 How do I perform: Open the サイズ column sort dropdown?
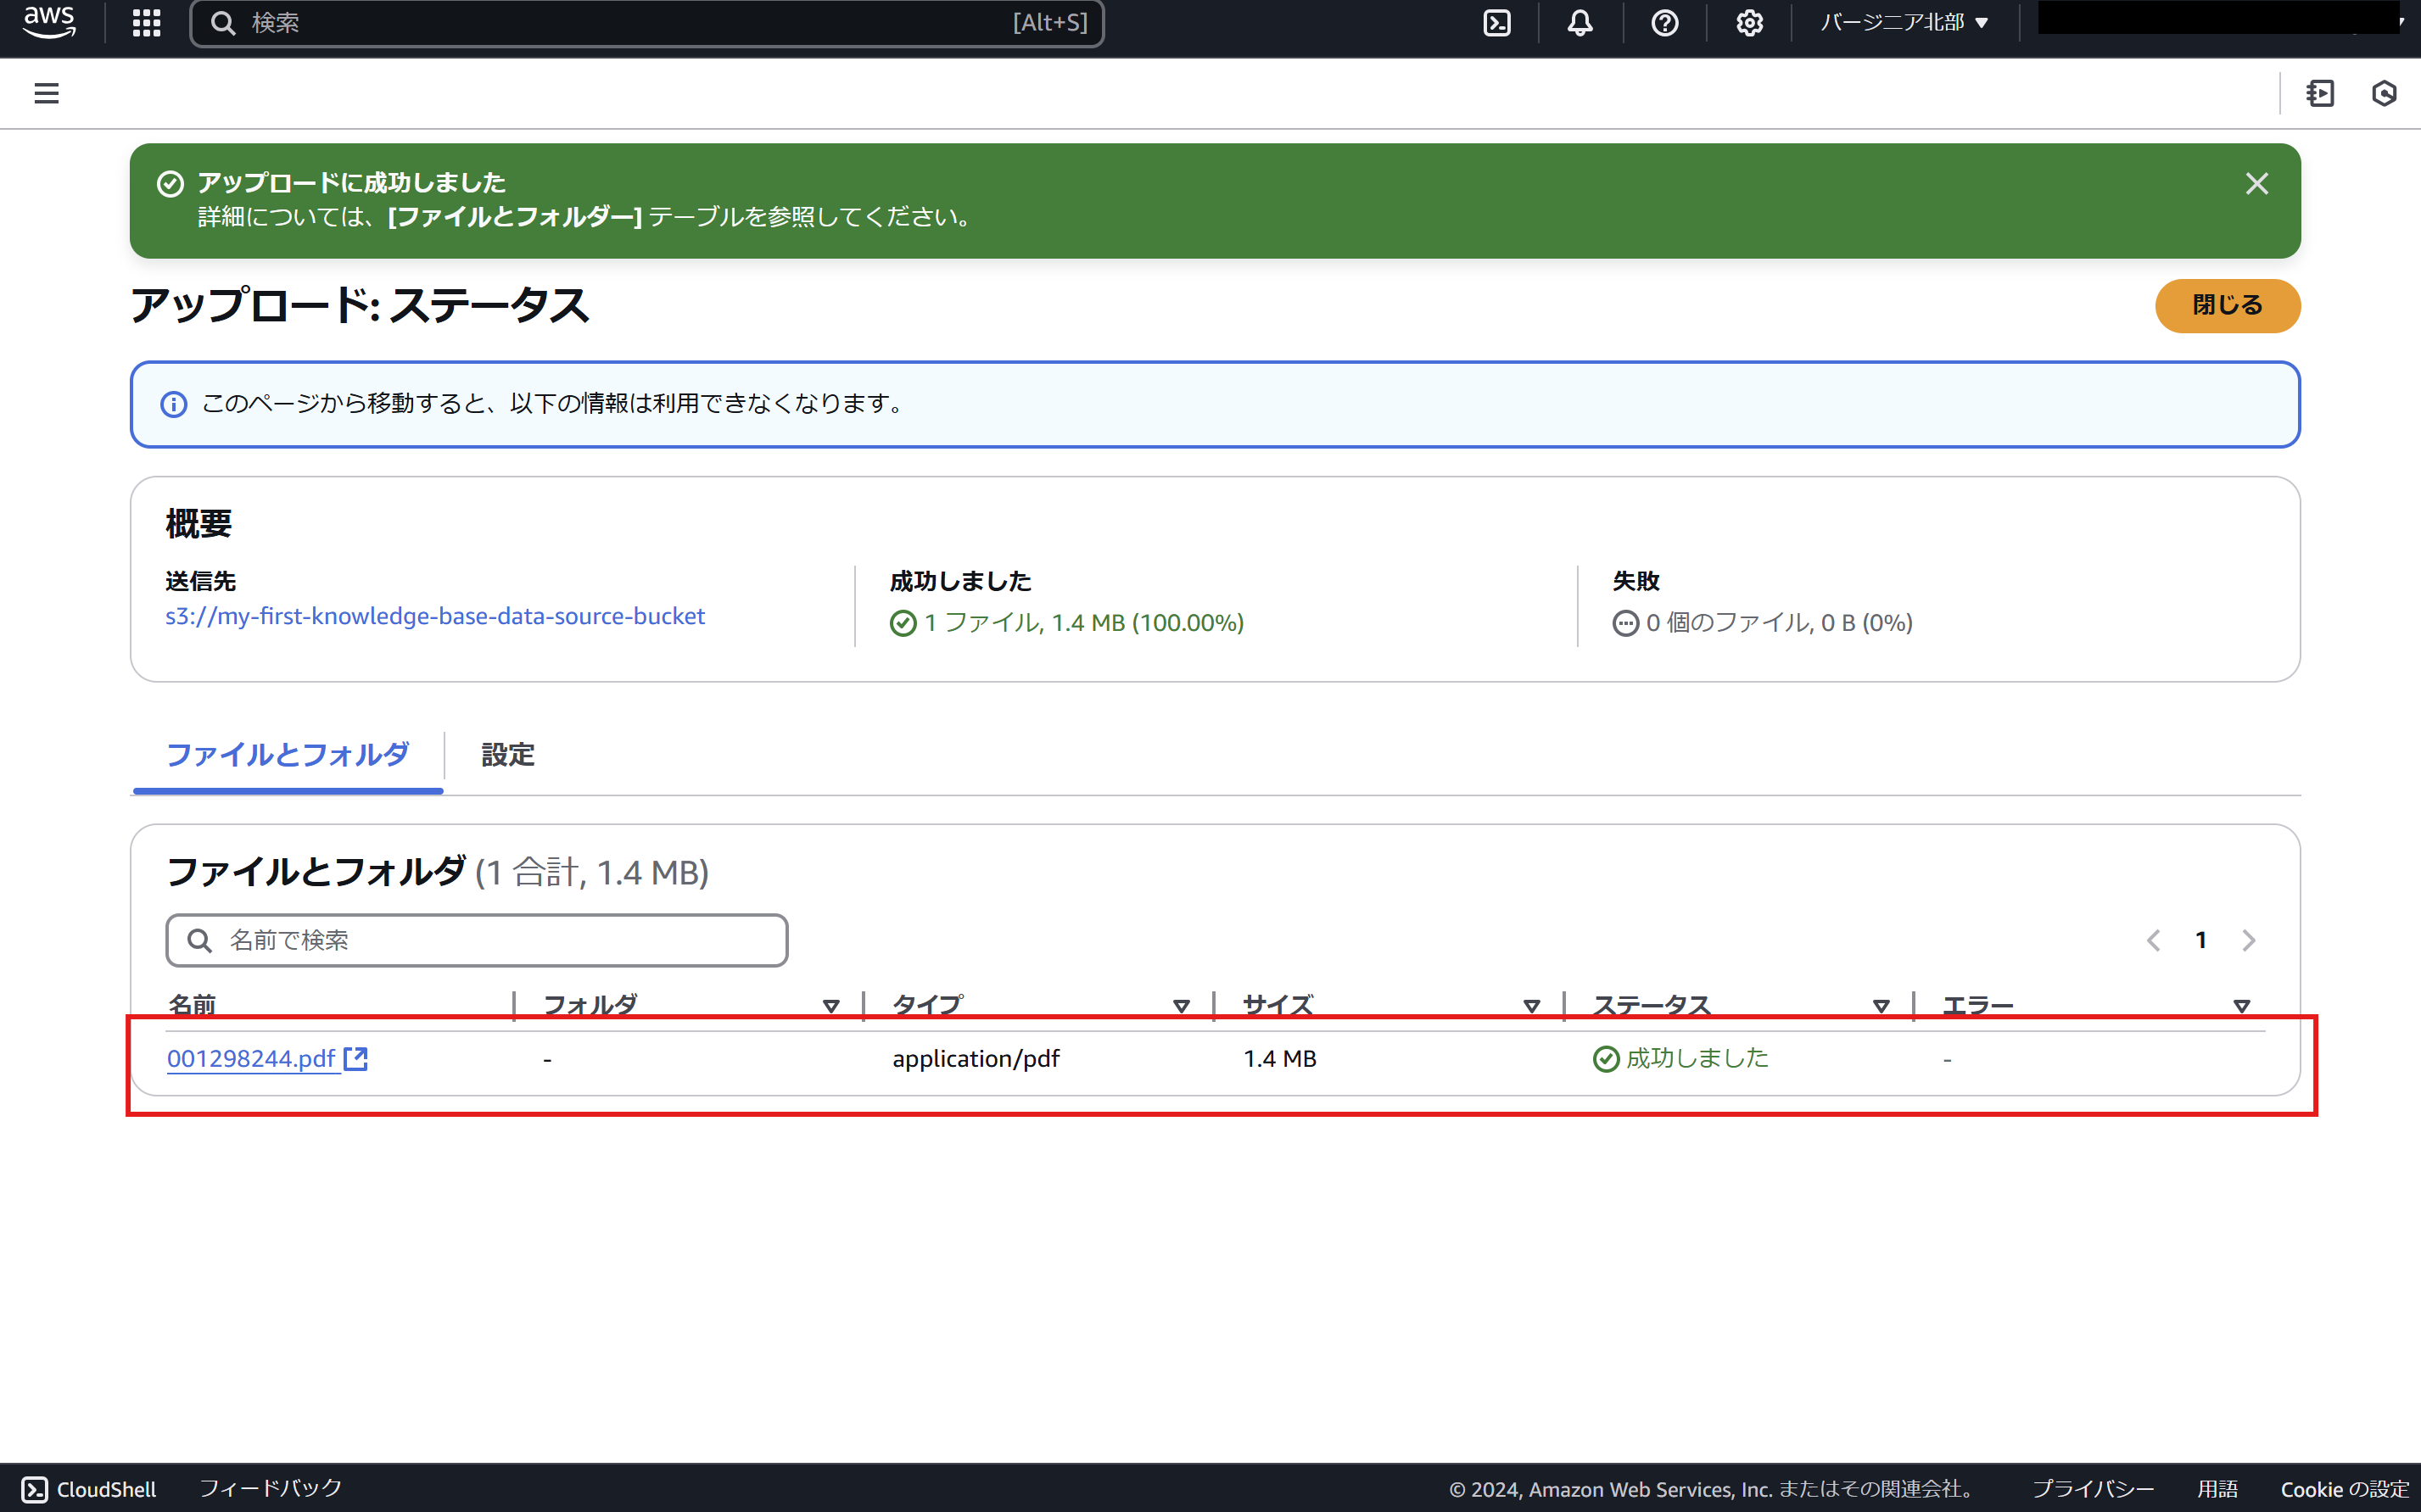click(x=1533, y=1005)
